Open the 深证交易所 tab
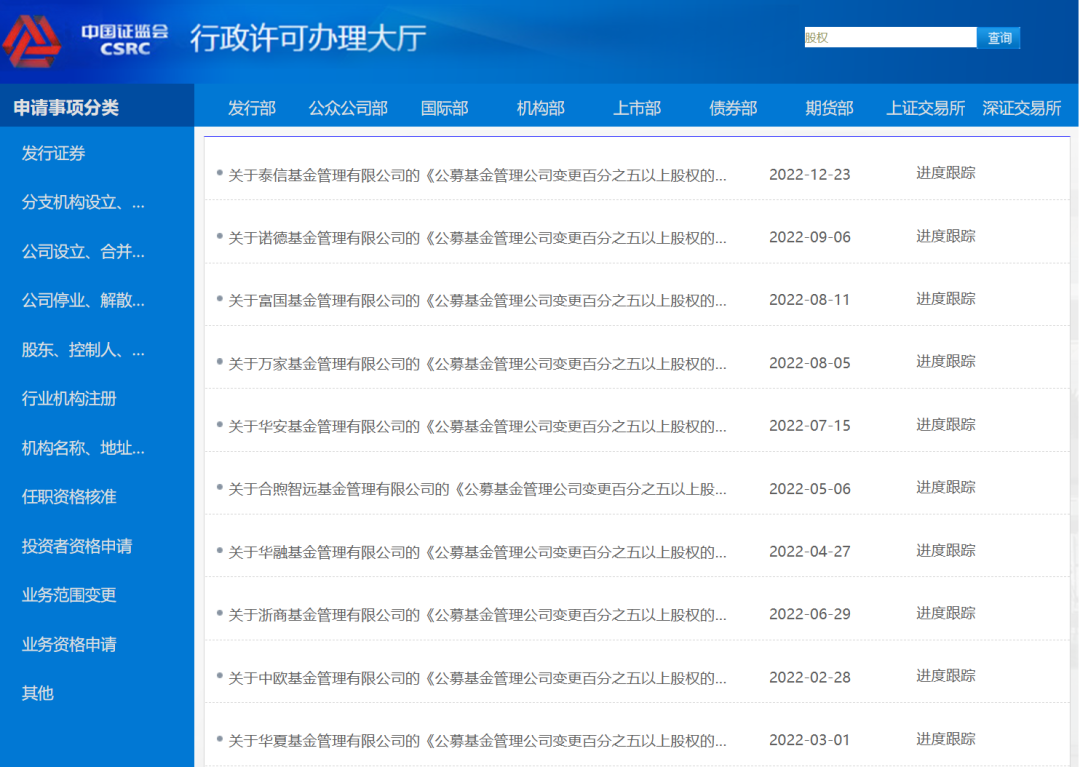This screenshot has height=767, width=1080. point(1021,108)
